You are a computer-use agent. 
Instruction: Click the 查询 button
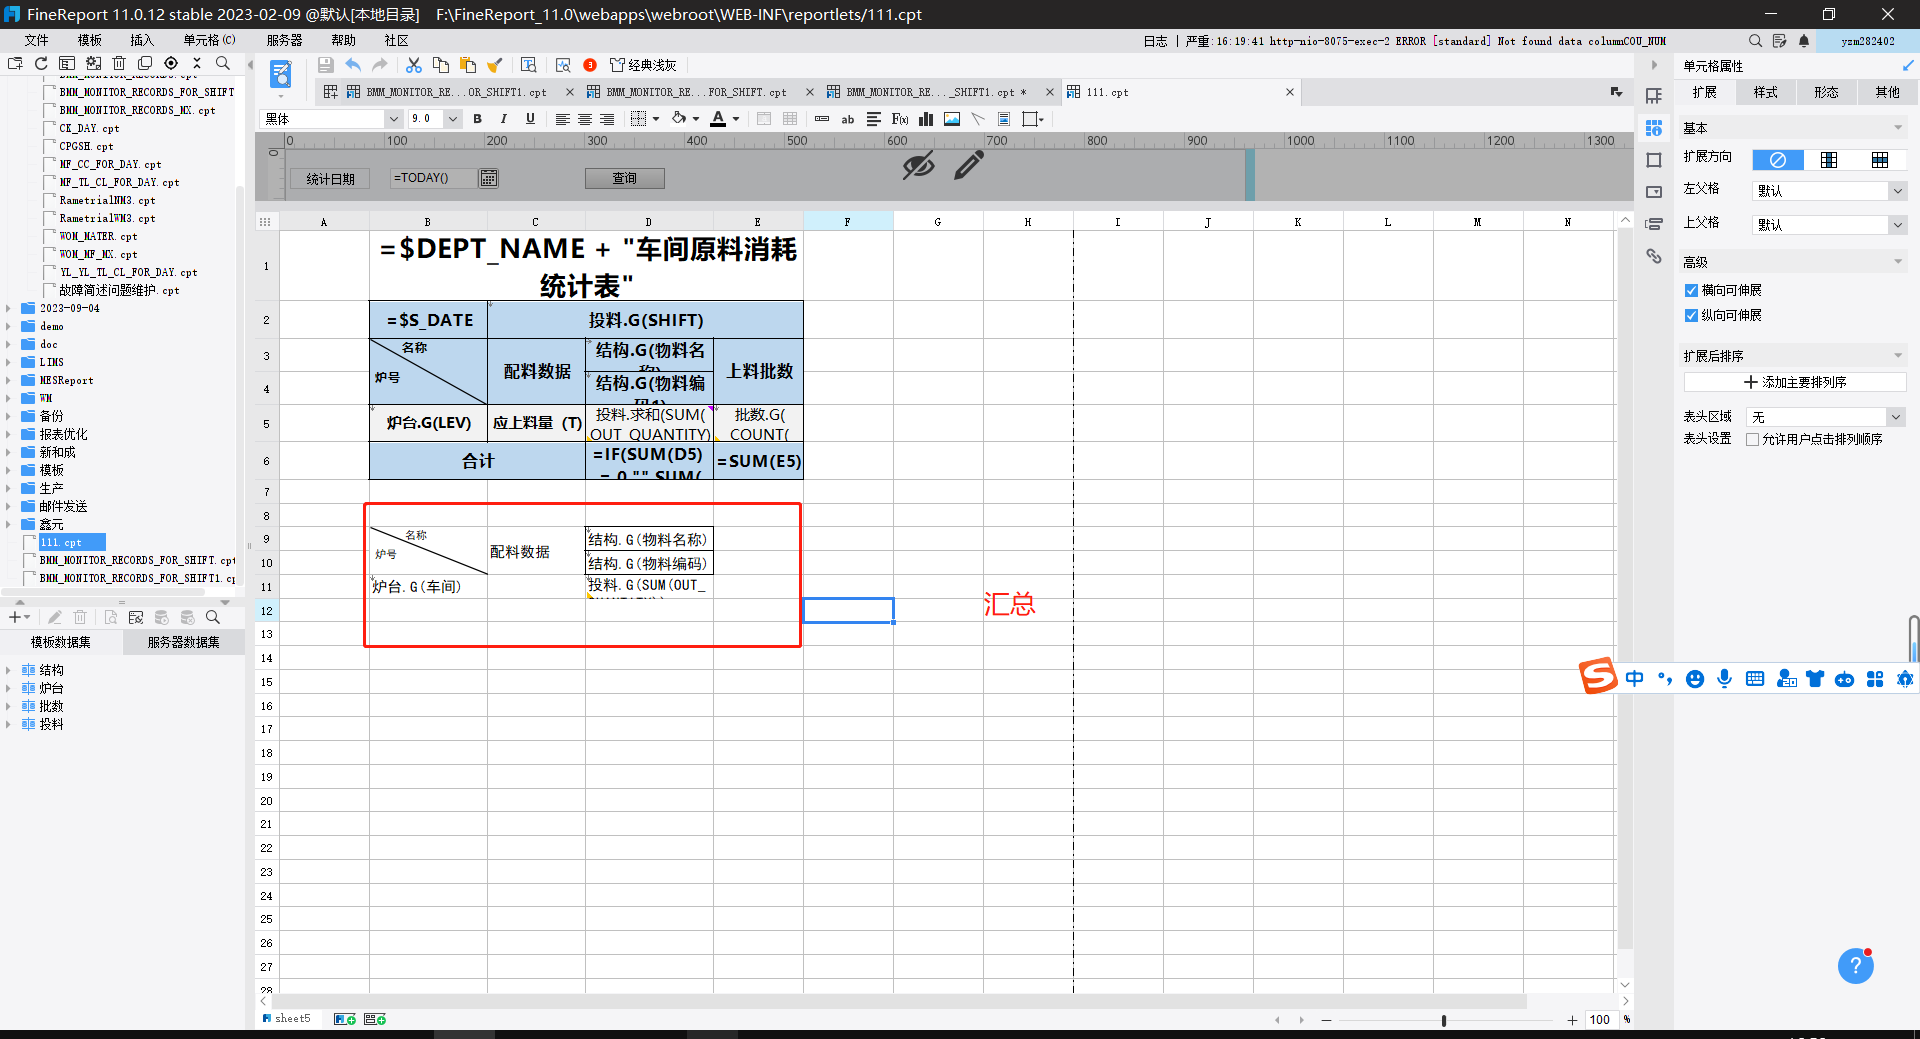tap(625, 178)
